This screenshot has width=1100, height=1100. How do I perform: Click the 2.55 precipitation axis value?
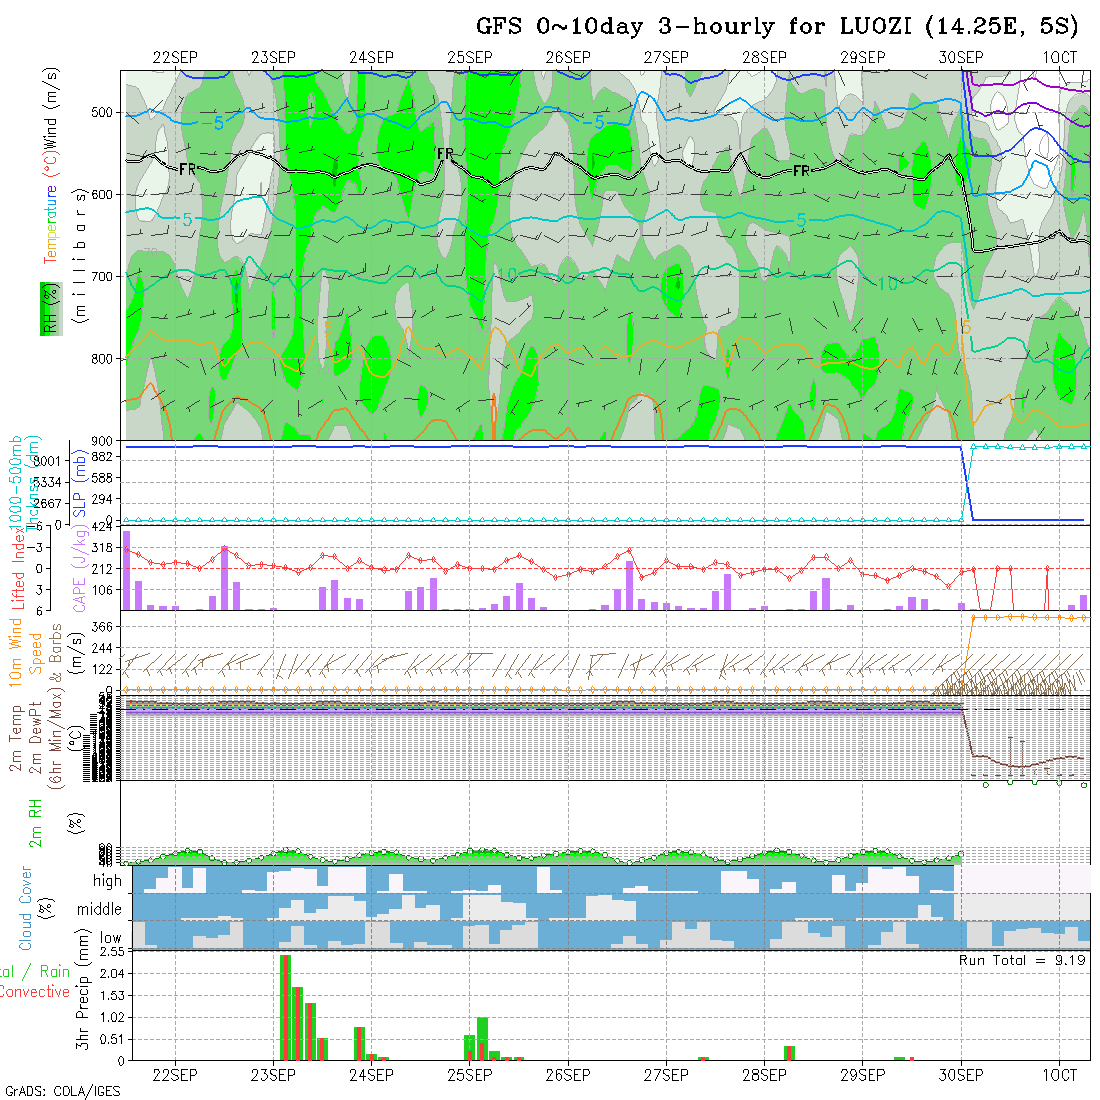click(x=111, y=952)
